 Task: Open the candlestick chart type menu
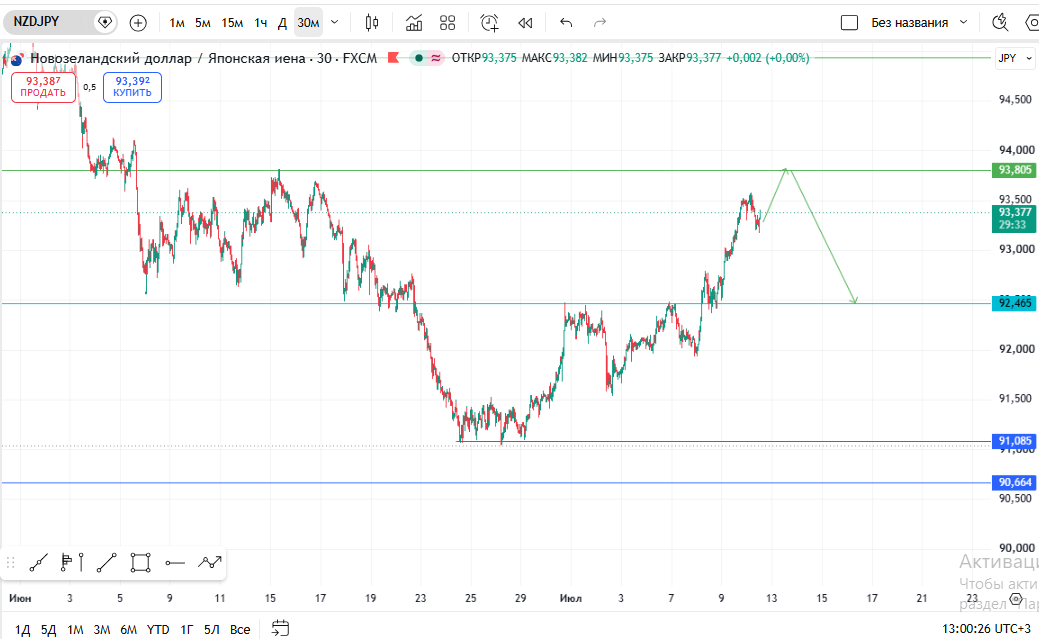click(x=372, y=23)
